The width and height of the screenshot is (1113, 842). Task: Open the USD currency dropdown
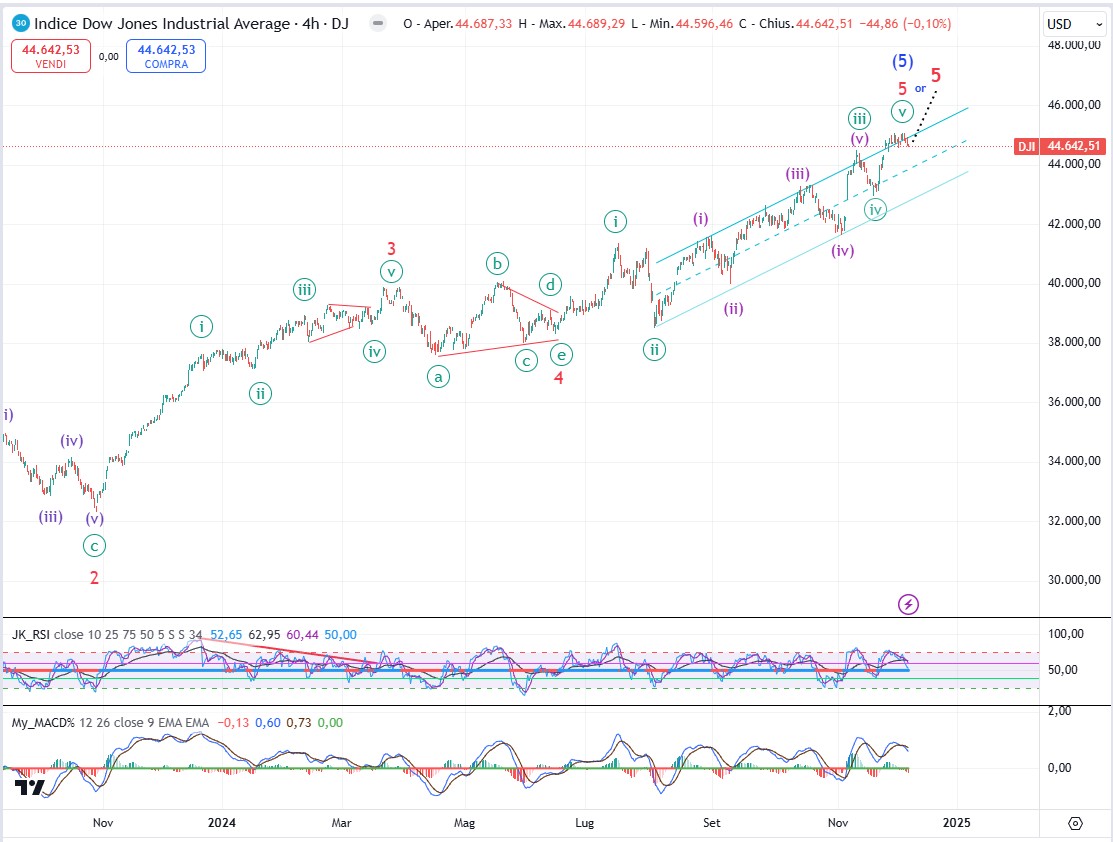tap(1075, 24)
